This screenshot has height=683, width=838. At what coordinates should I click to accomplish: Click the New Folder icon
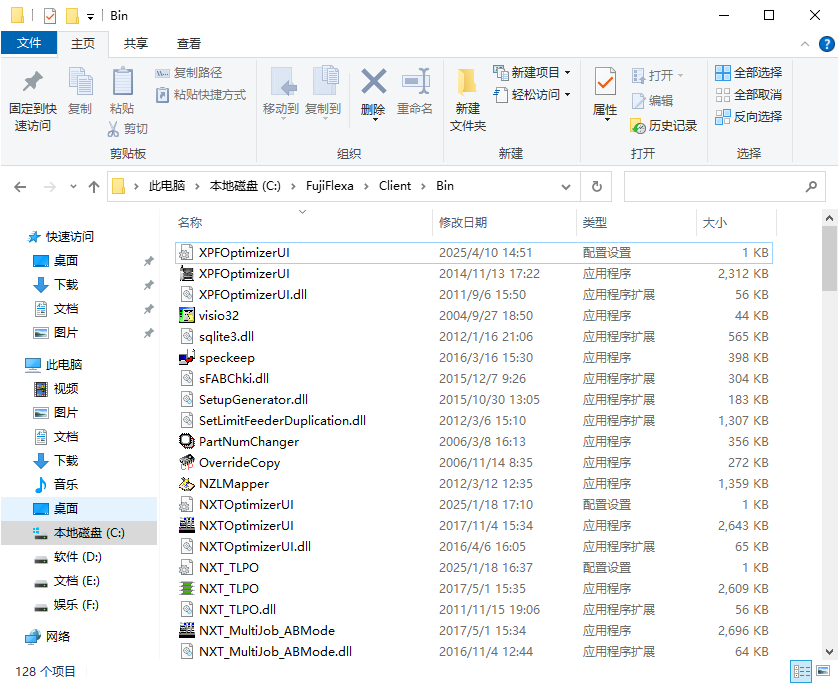[467, 98]
